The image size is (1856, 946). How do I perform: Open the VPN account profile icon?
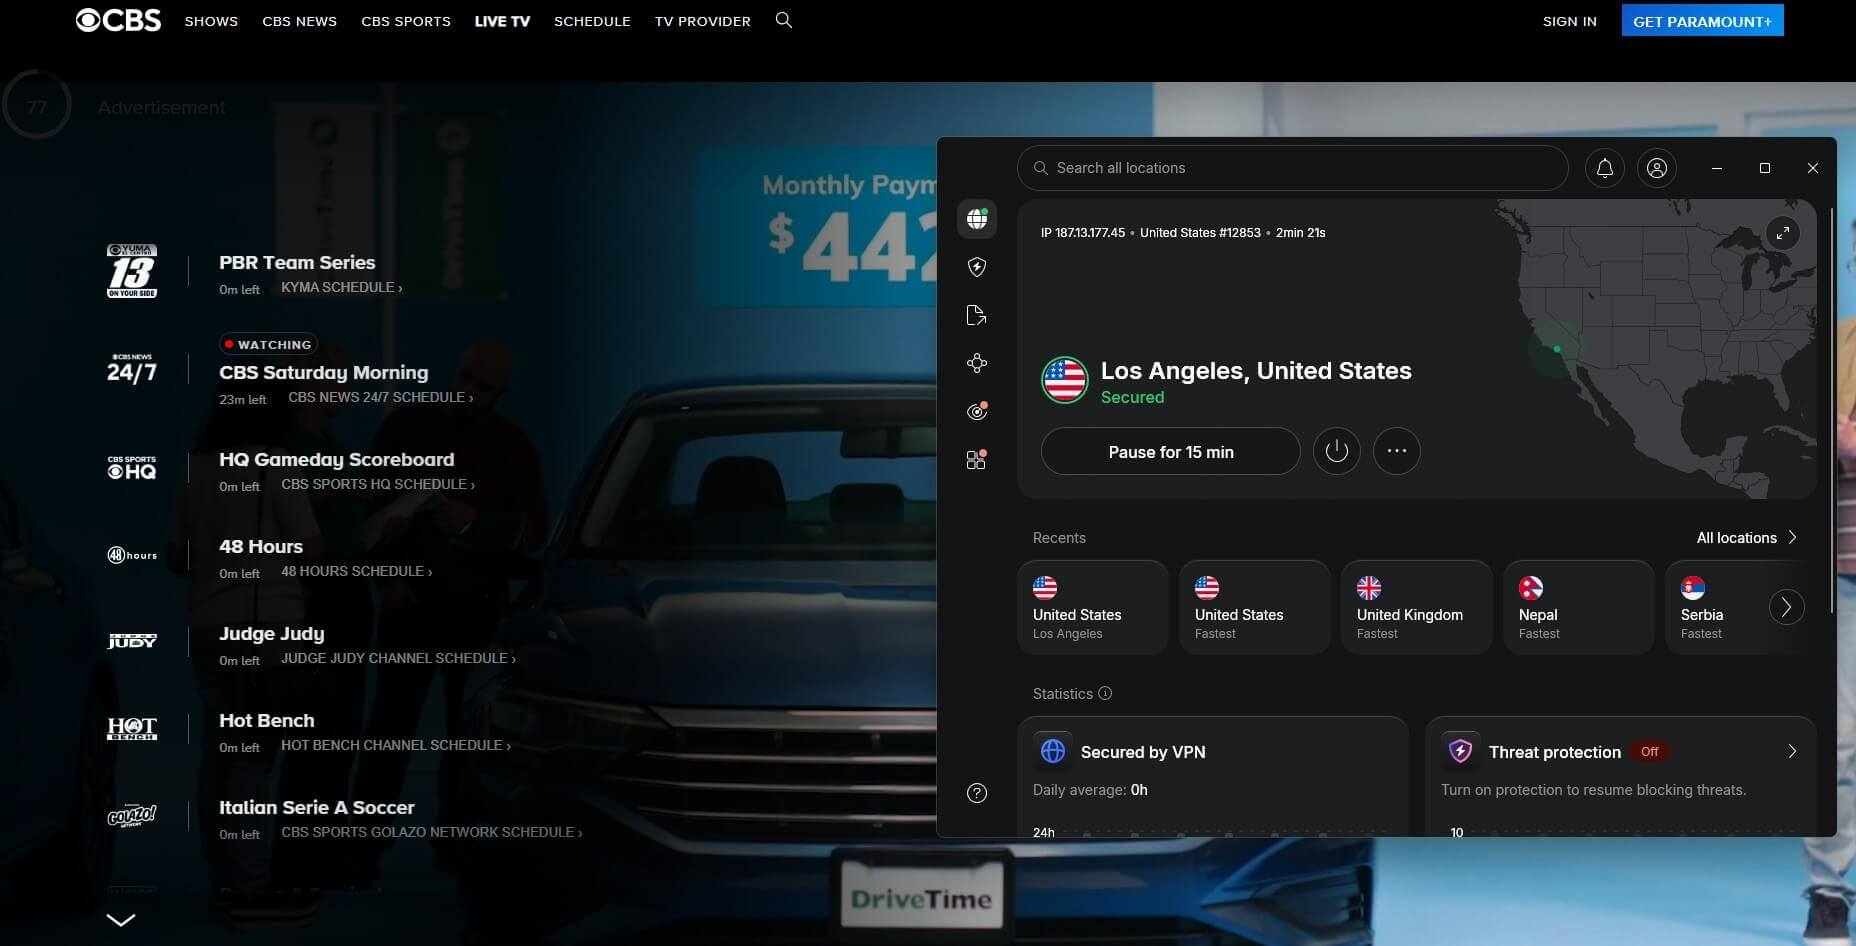[x=1657, y=168]
